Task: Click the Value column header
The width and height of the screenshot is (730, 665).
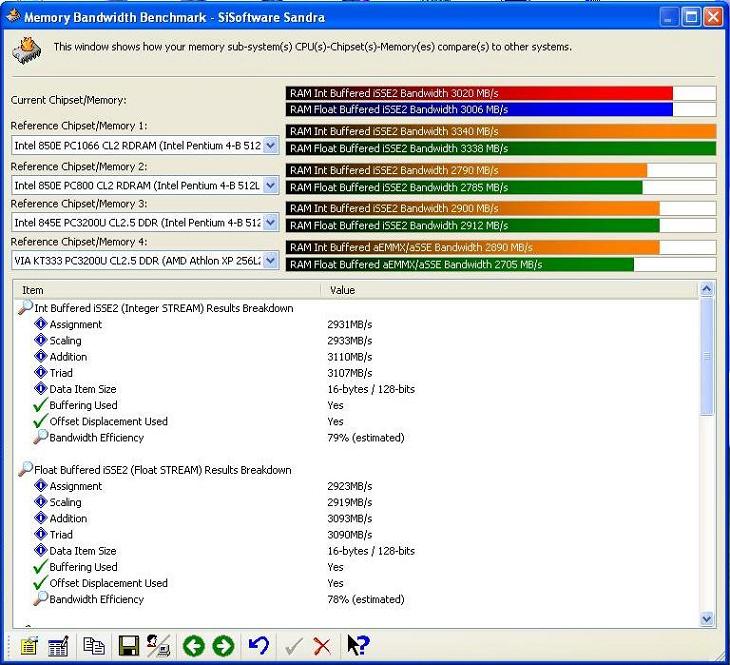Action: [510, 290]
